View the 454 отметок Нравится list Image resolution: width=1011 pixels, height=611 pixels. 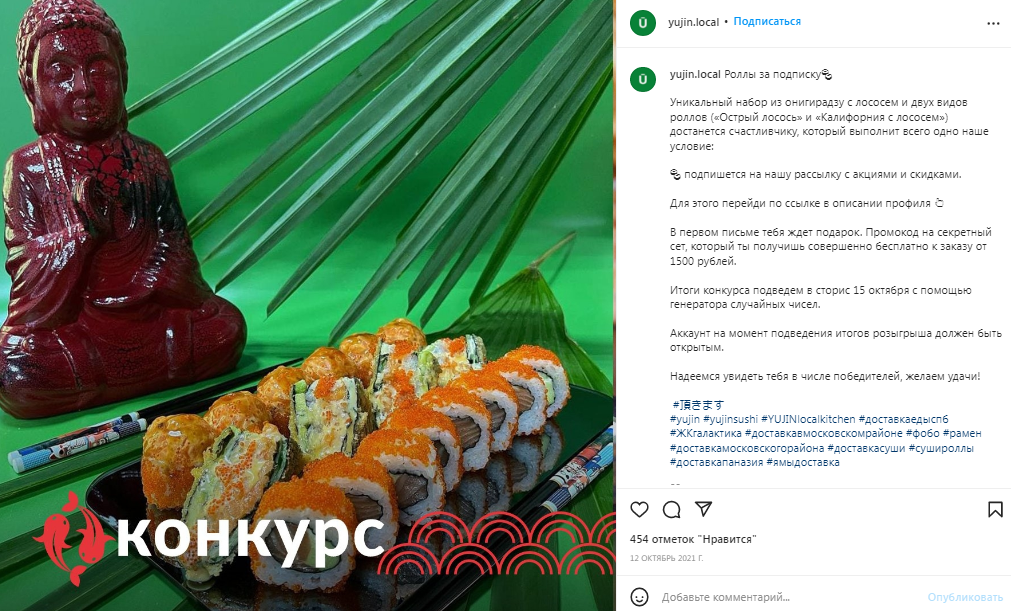pos(693,539)
